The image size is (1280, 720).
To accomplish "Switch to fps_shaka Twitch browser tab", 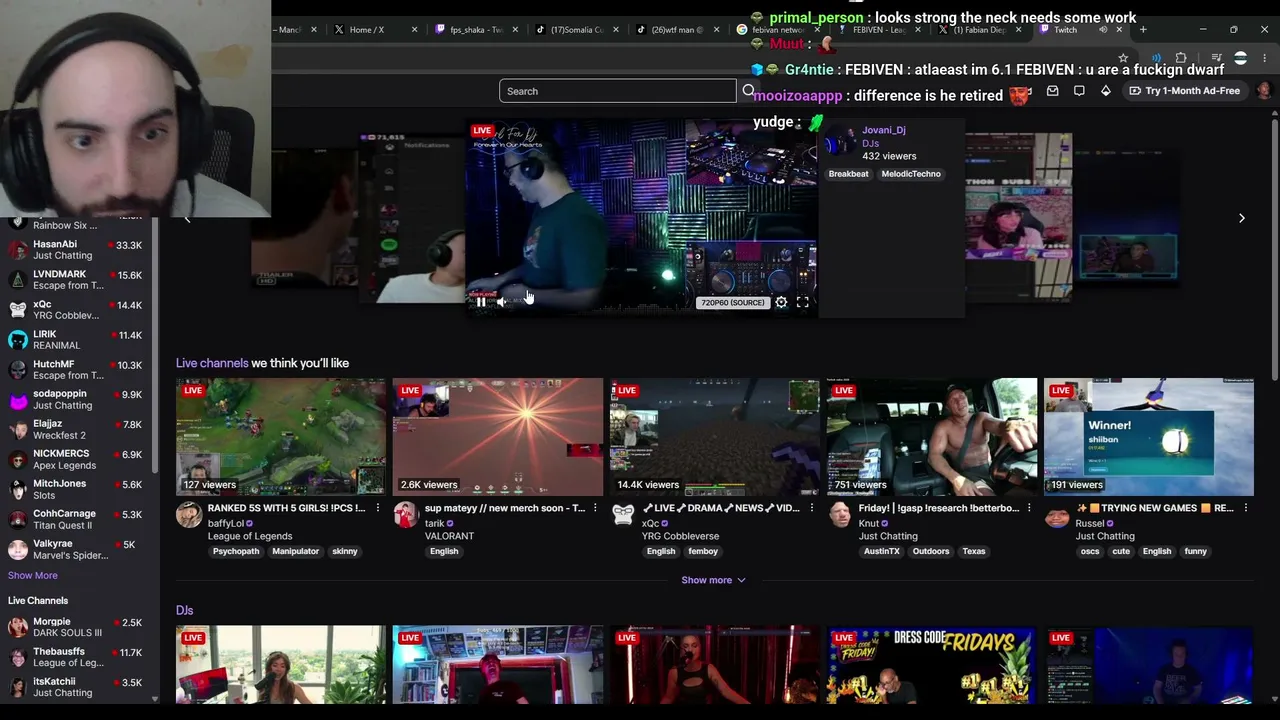I will 476,30.
